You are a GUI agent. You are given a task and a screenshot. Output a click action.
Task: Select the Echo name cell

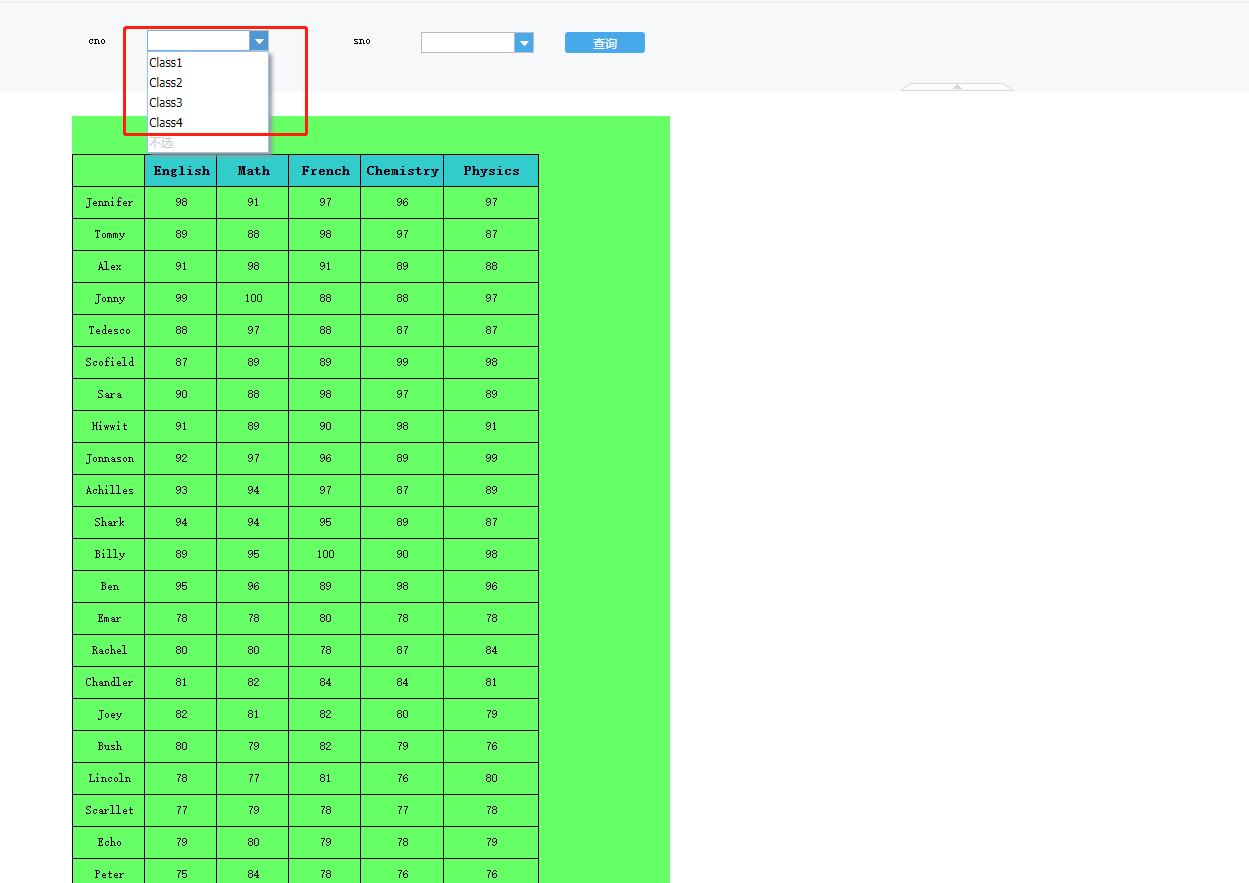coord(109,842)
